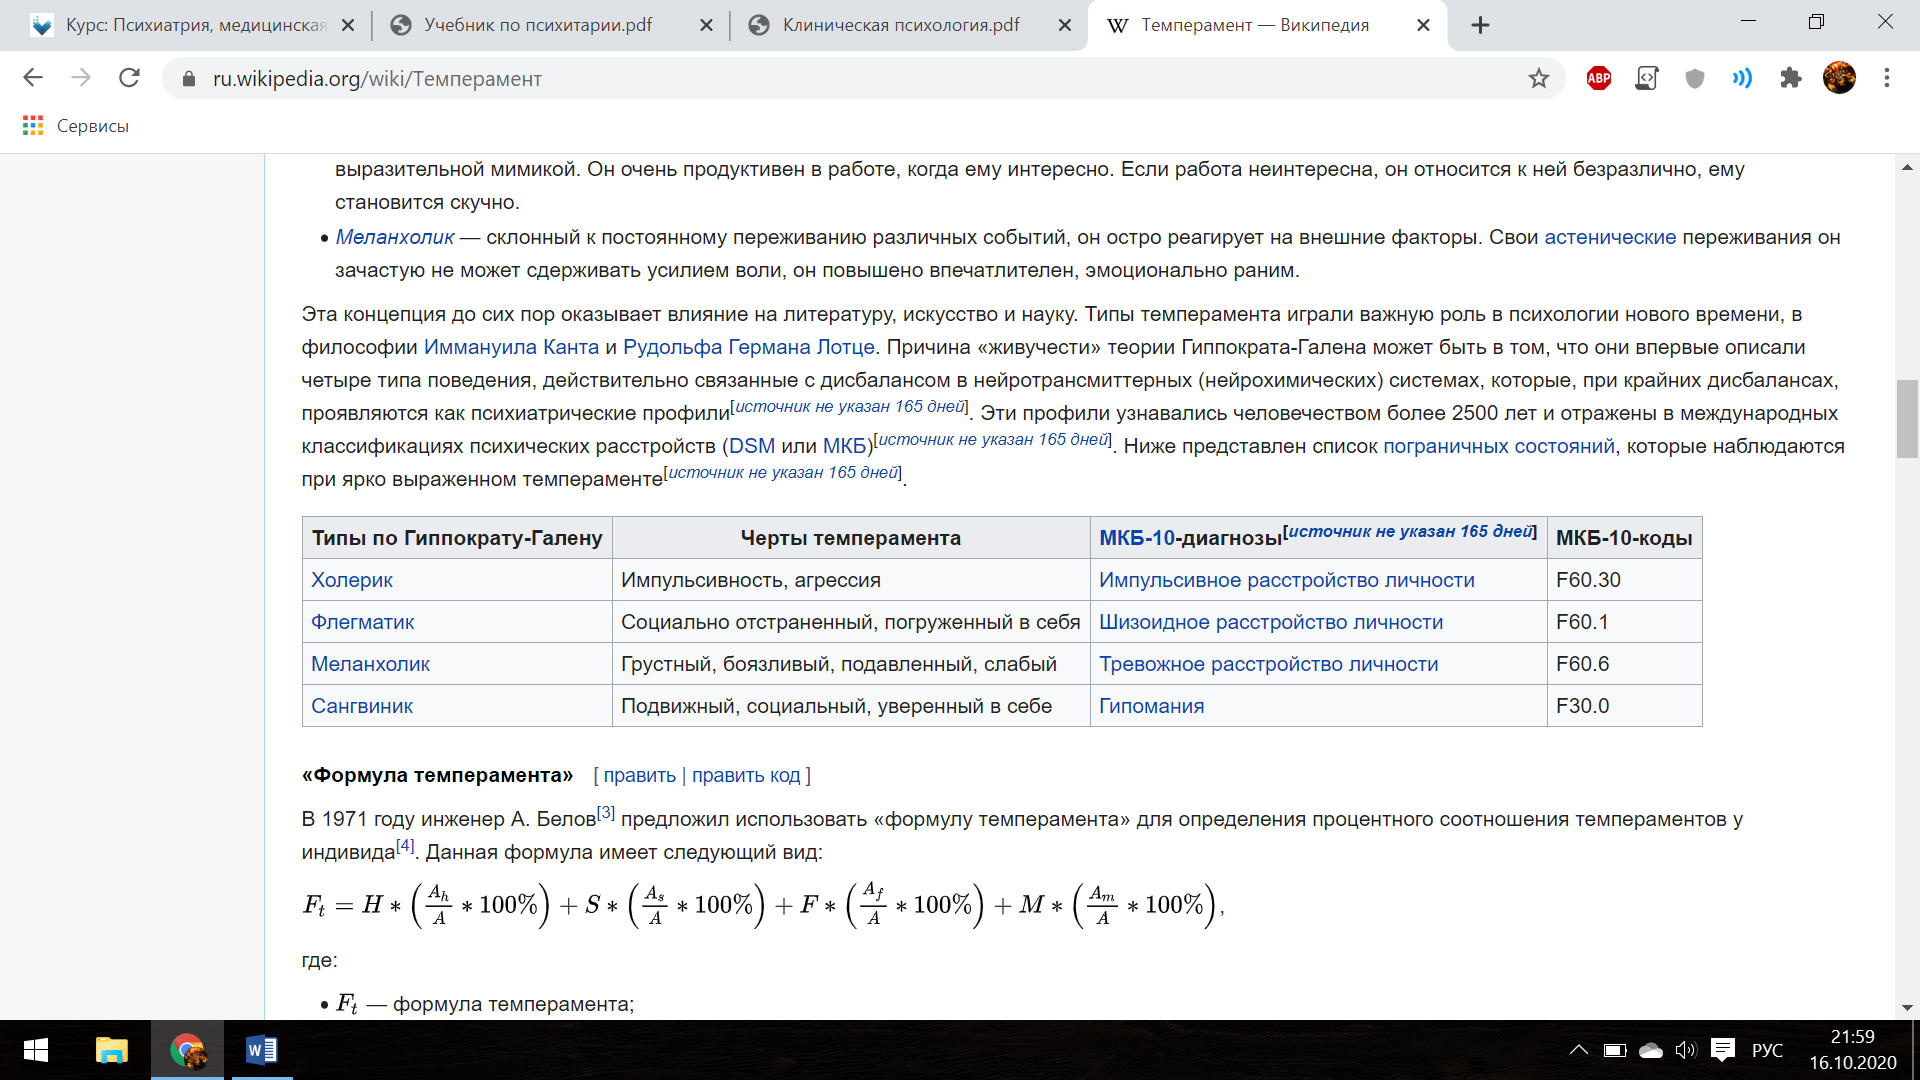Click править next to Формула темперамента
The image size is (1920, 1080).
pyautogui.click(x=639, y=775)
